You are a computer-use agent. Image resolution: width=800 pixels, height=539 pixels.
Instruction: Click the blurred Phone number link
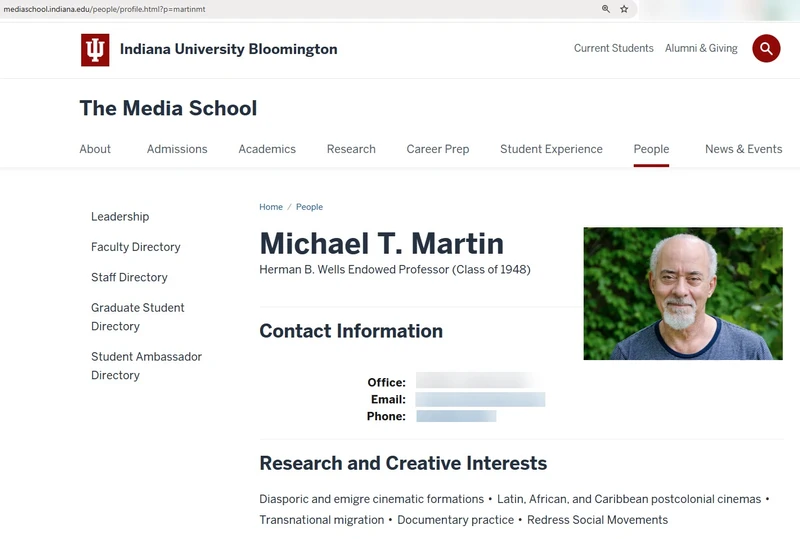point(456,416)
